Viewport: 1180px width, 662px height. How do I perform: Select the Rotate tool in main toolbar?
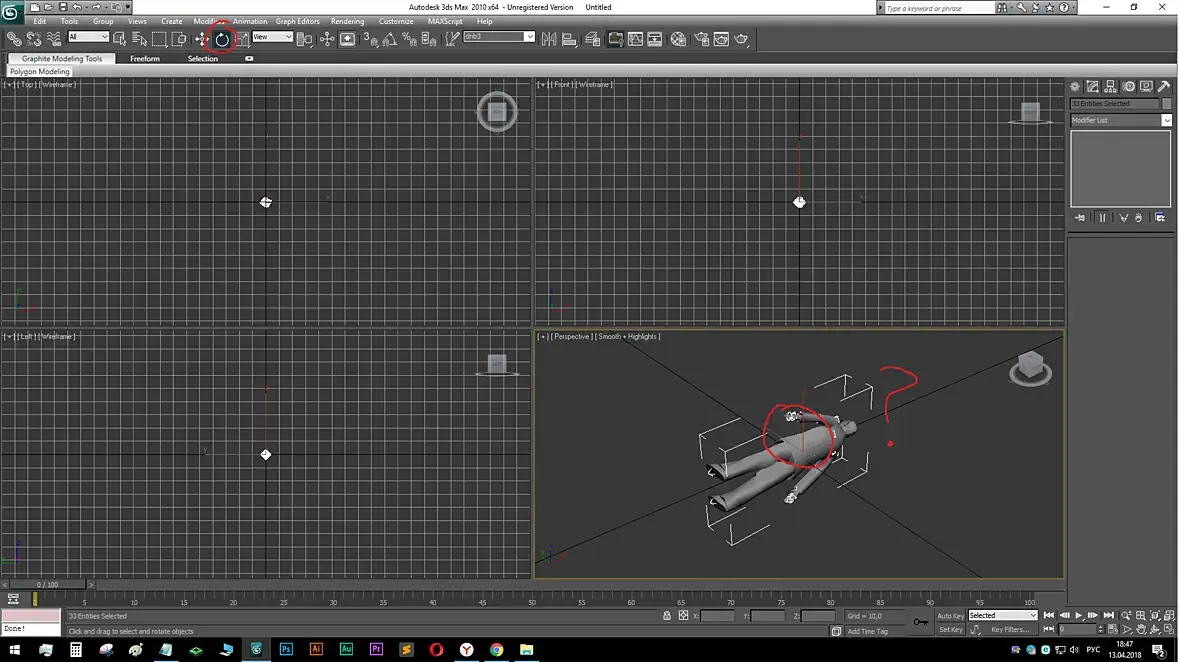[222, 39]
